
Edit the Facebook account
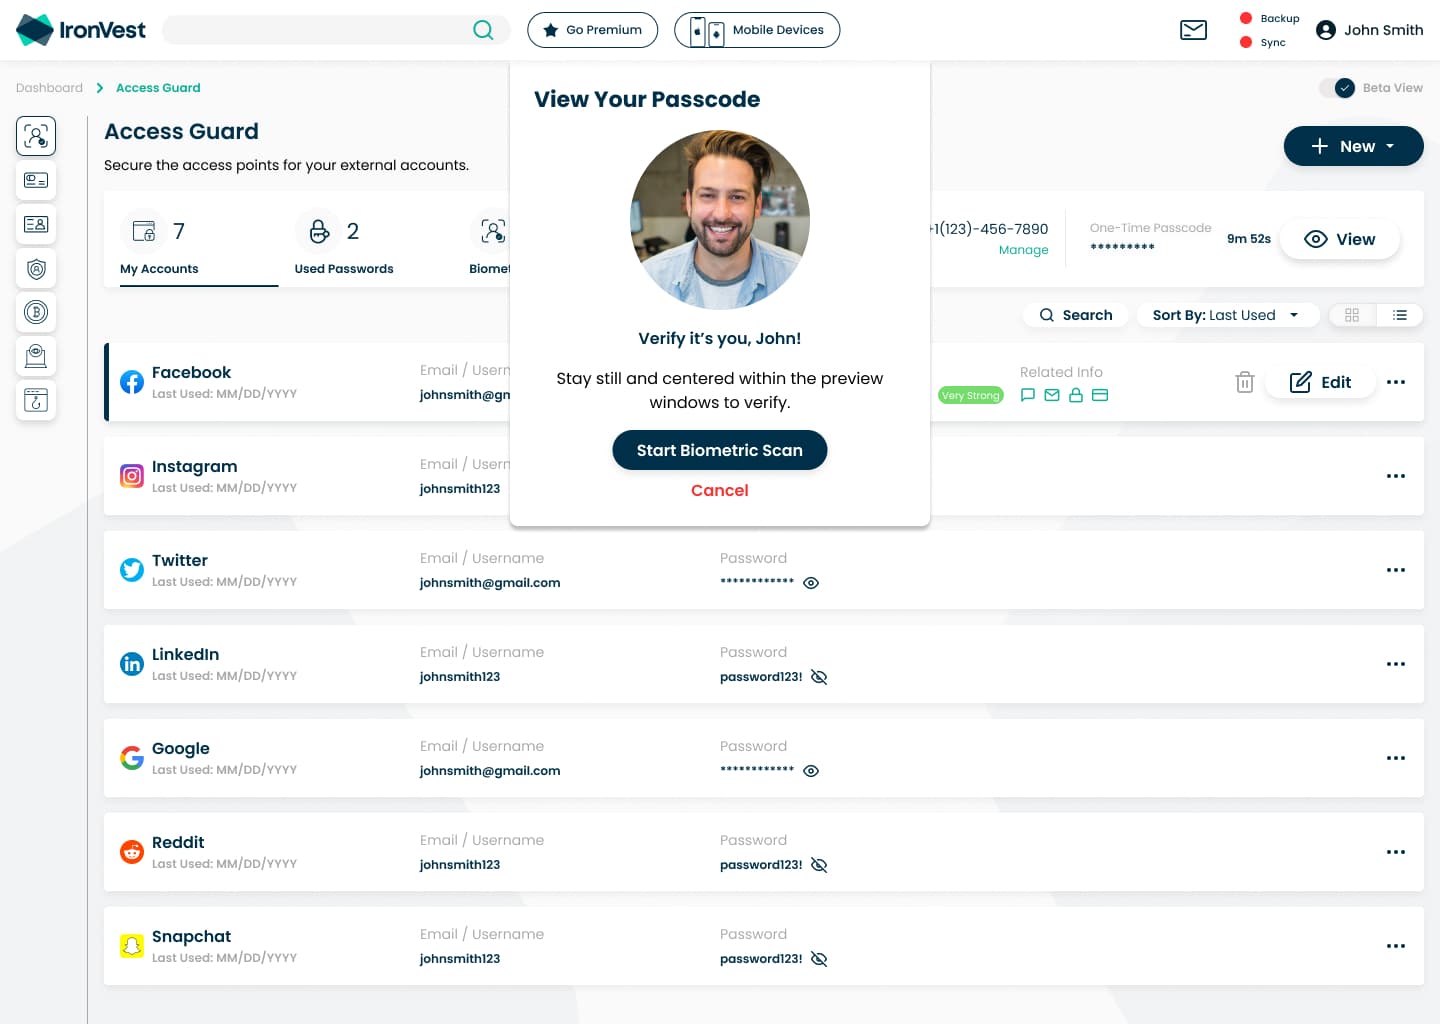coord(1320,382)
